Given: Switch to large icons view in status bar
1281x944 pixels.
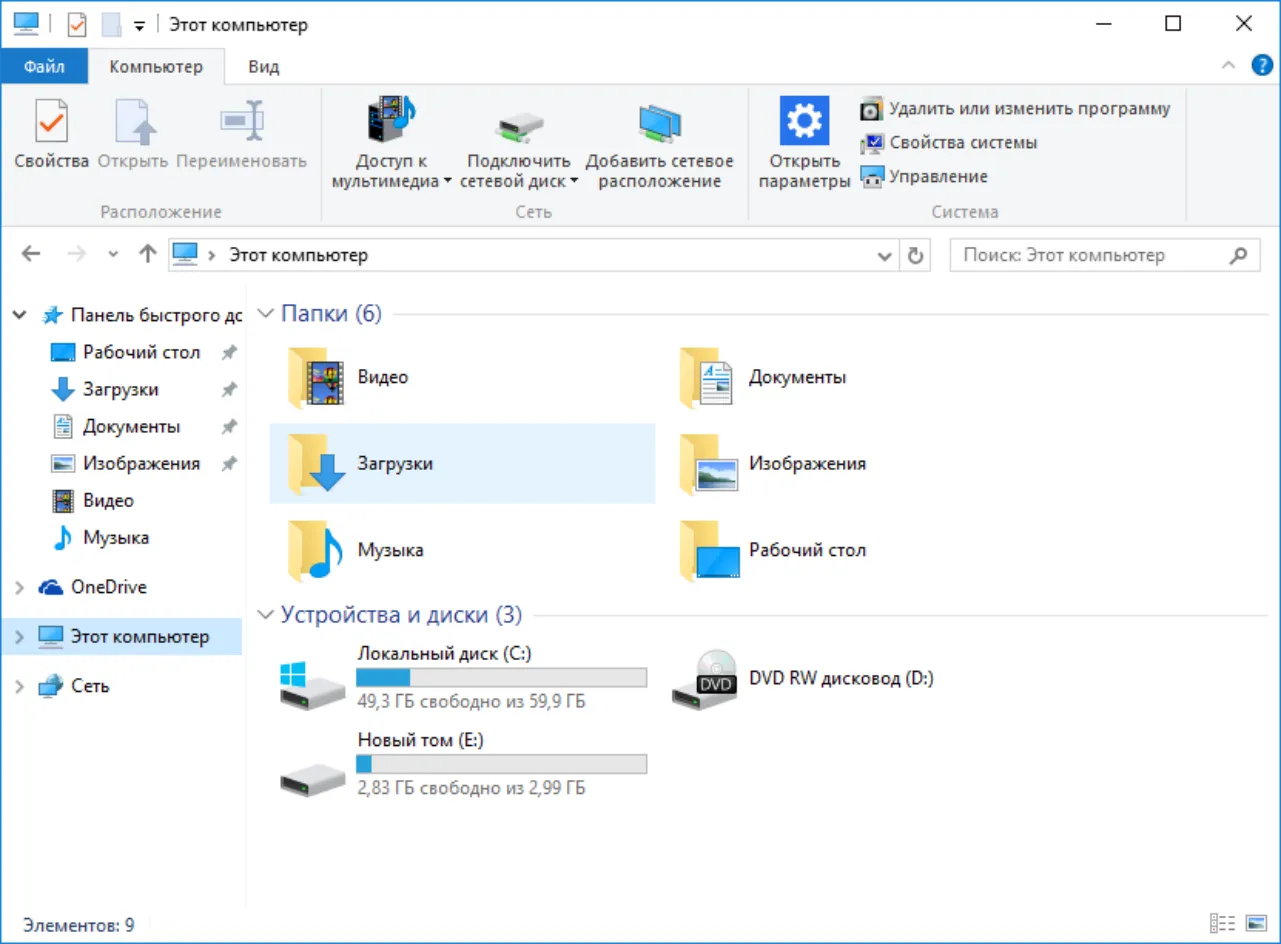Looking at the screenshot, I should pos(1255,924).
